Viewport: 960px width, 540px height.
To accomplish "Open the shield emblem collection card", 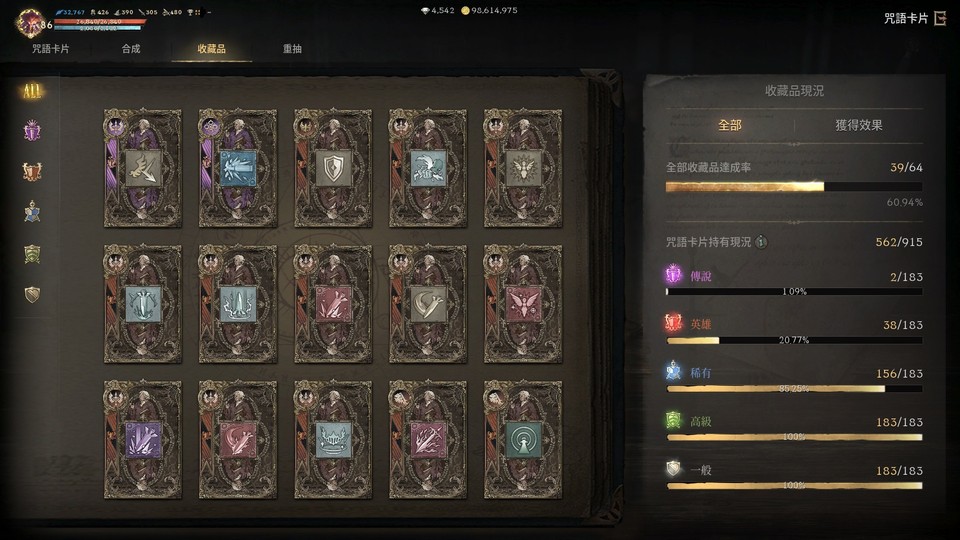I will [333, 168].
